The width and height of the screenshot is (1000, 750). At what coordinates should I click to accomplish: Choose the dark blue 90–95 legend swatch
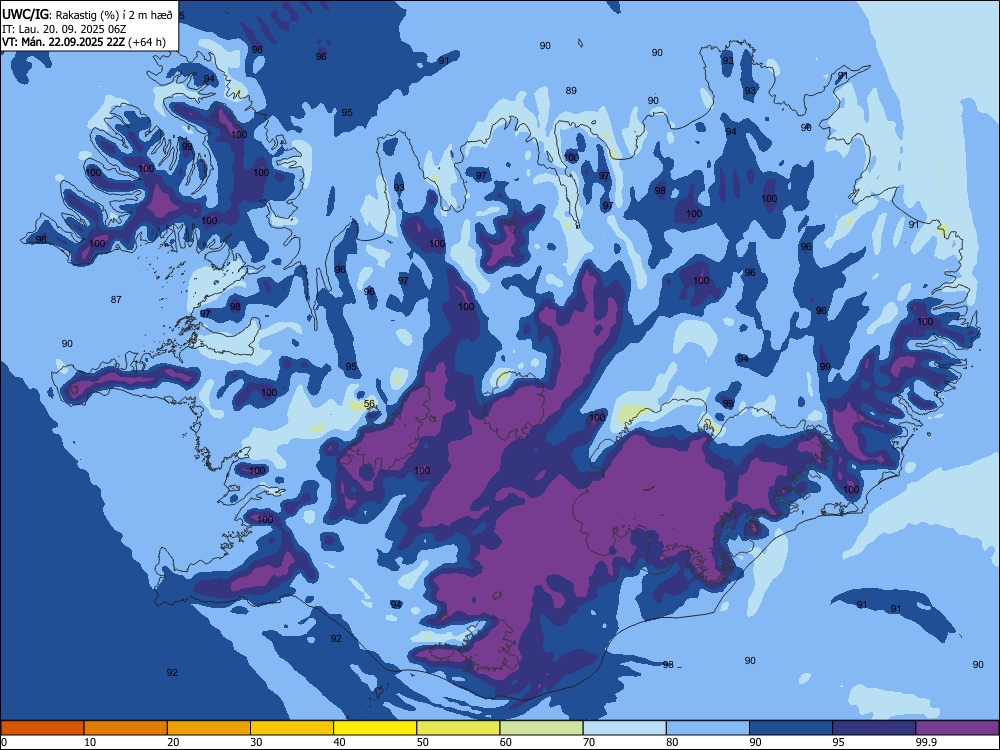tap(791, 728)
